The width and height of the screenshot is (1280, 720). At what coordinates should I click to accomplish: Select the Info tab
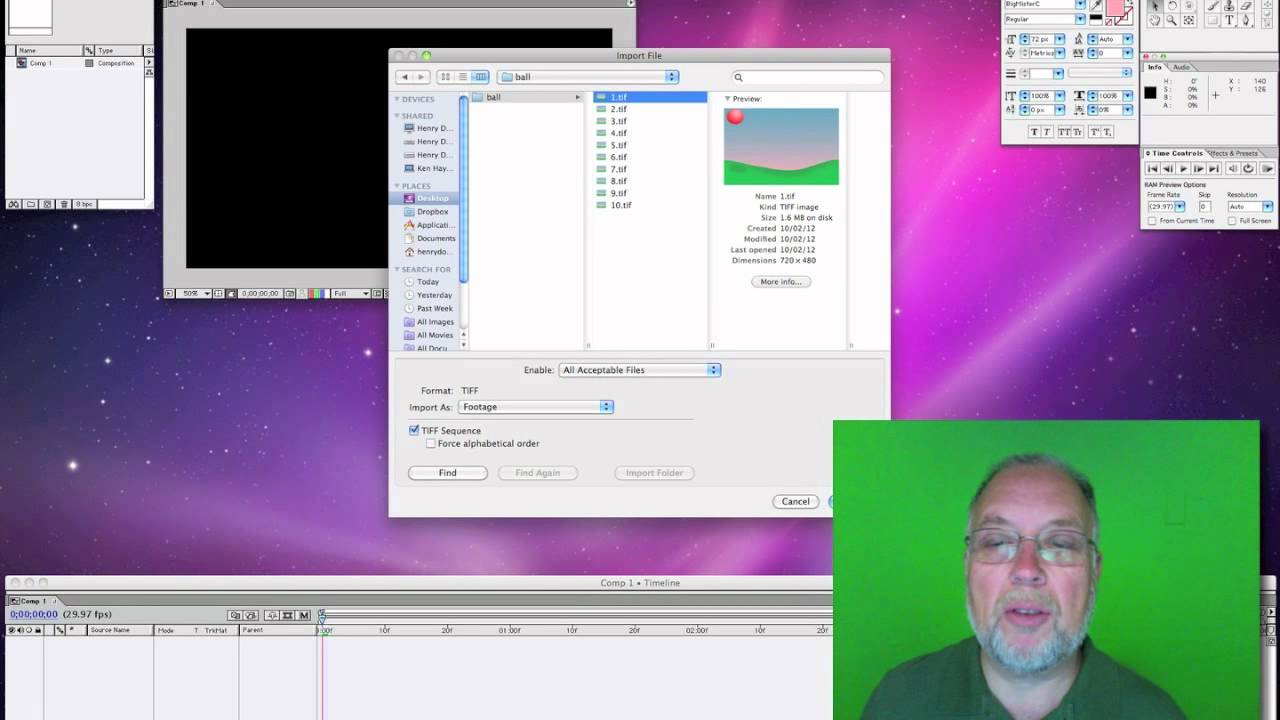click(1155, 67)
